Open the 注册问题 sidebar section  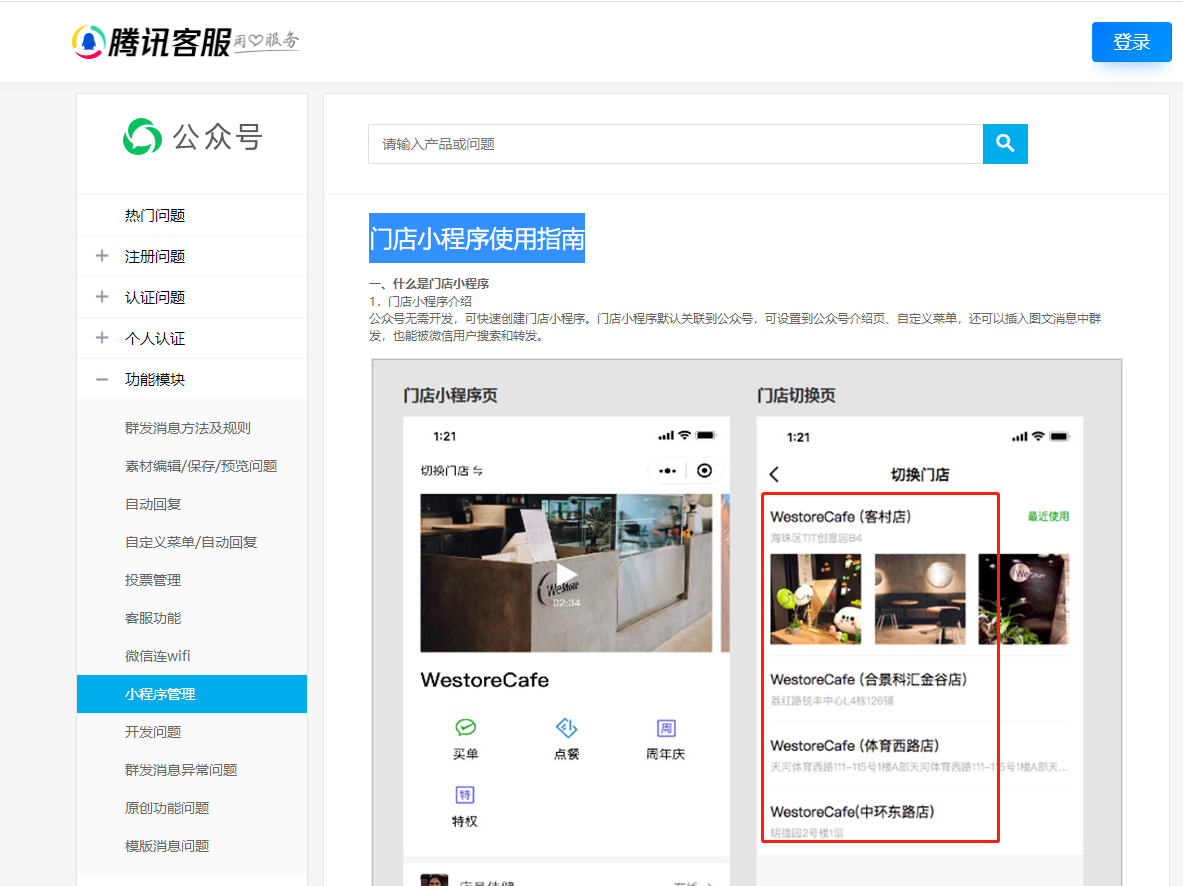[x=155, y=257]
